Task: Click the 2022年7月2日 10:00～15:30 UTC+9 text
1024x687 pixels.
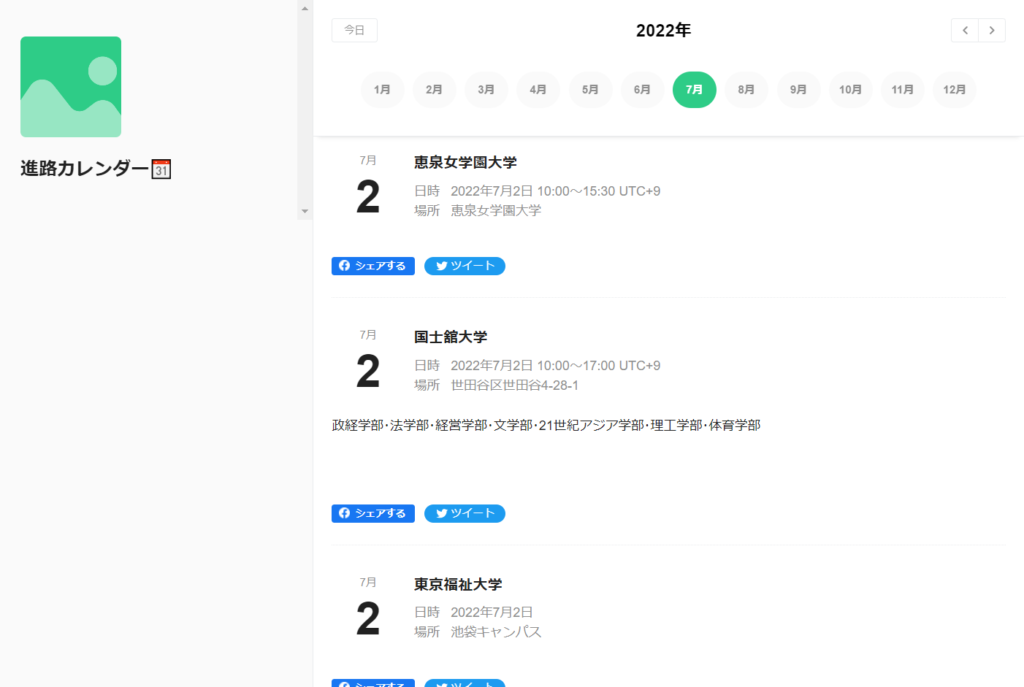Action: tap(556, 191)
